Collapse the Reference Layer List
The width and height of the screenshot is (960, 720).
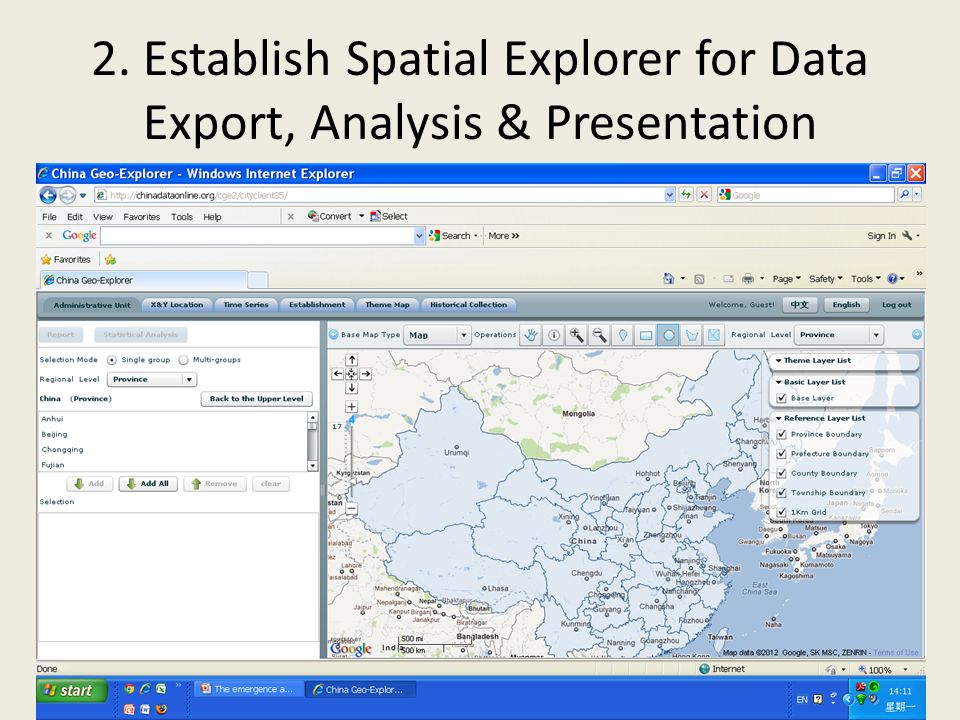point(778,418)
